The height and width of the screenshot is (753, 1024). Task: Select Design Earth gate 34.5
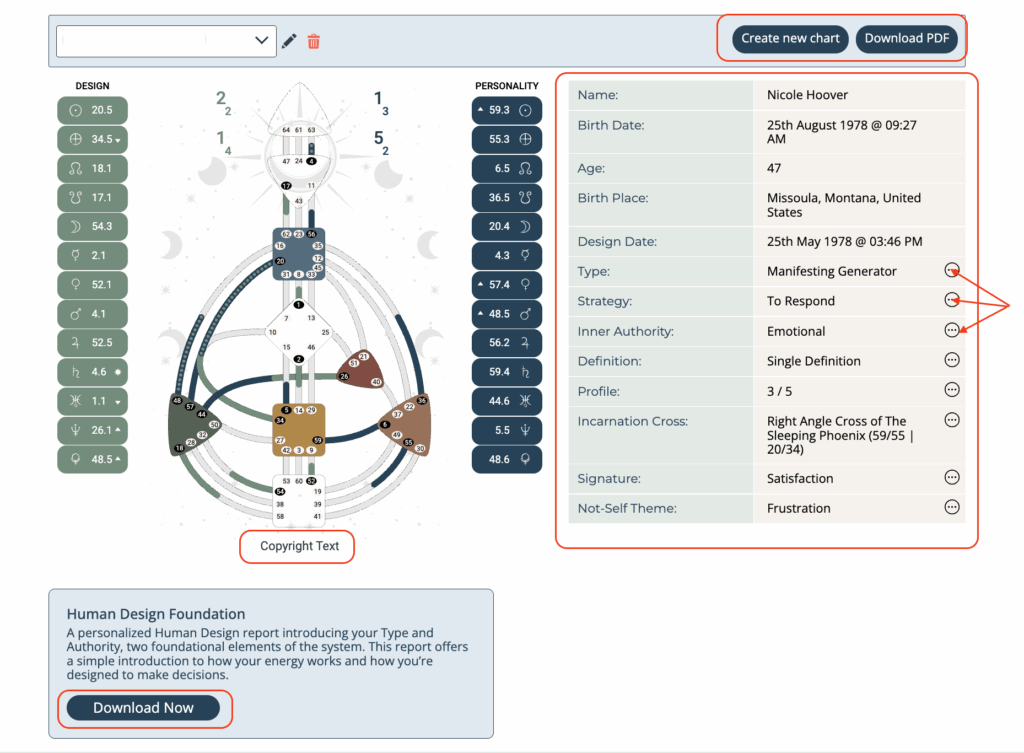click(x=92, y=139)
